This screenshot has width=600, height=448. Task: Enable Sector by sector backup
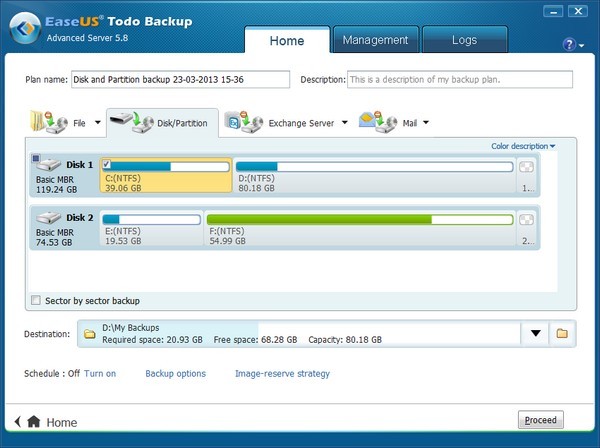(37, 300)
